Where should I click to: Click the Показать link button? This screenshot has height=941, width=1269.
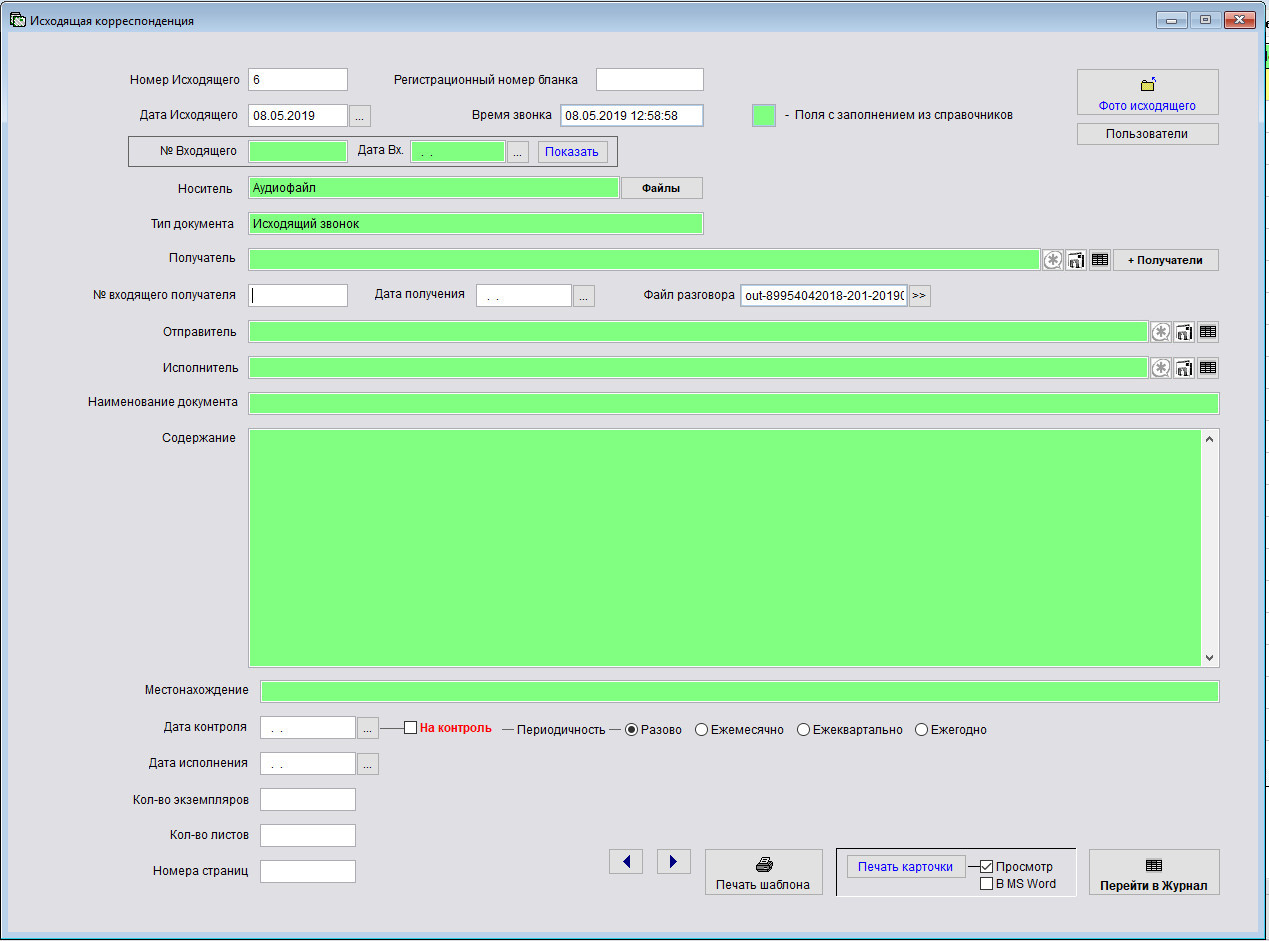coord(573,152)
